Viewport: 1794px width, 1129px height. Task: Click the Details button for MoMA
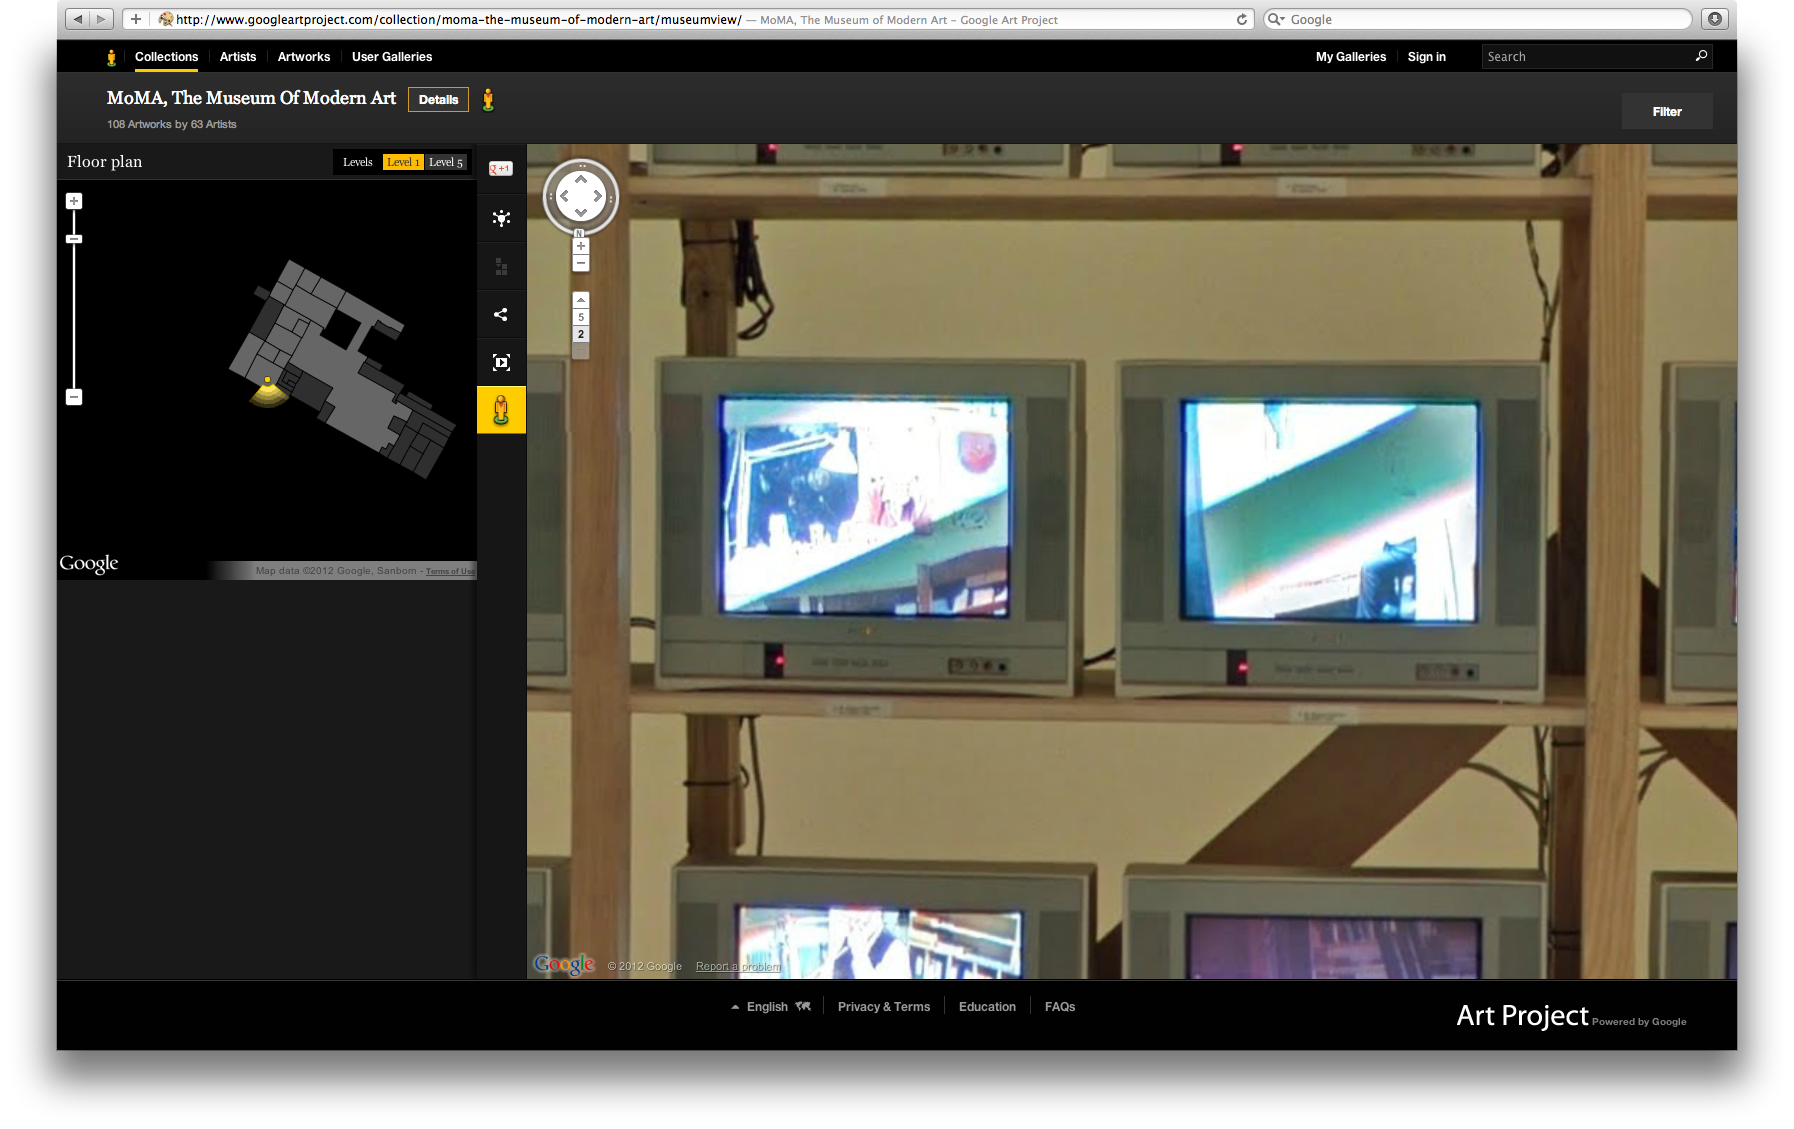coord(438,100)
